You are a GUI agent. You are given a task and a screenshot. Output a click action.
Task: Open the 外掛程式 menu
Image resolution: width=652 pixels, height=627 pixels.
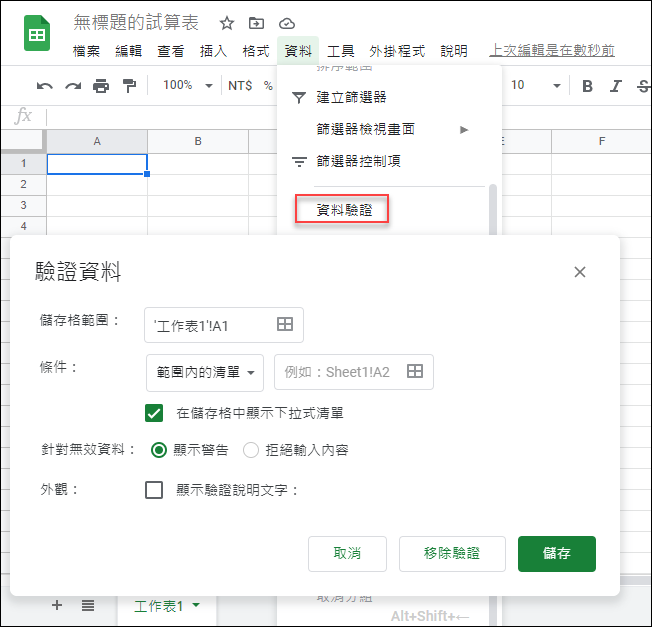pyautogui.click(x=397, y=51)
